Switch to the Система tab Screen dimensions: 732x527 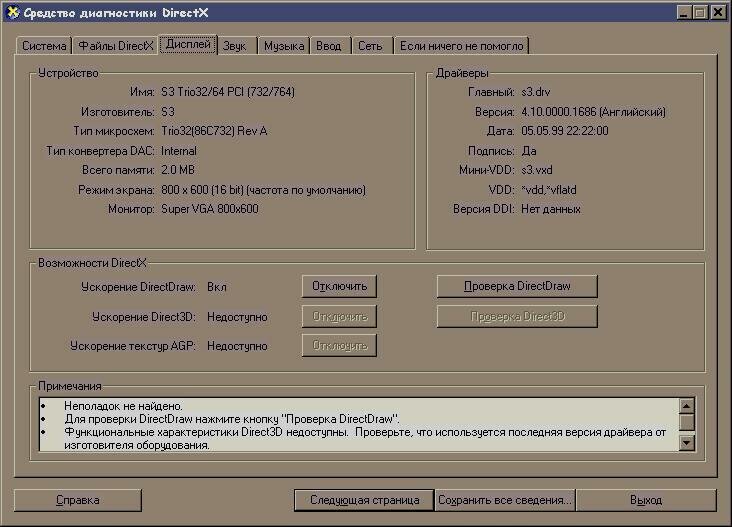(x=44, y=46)
